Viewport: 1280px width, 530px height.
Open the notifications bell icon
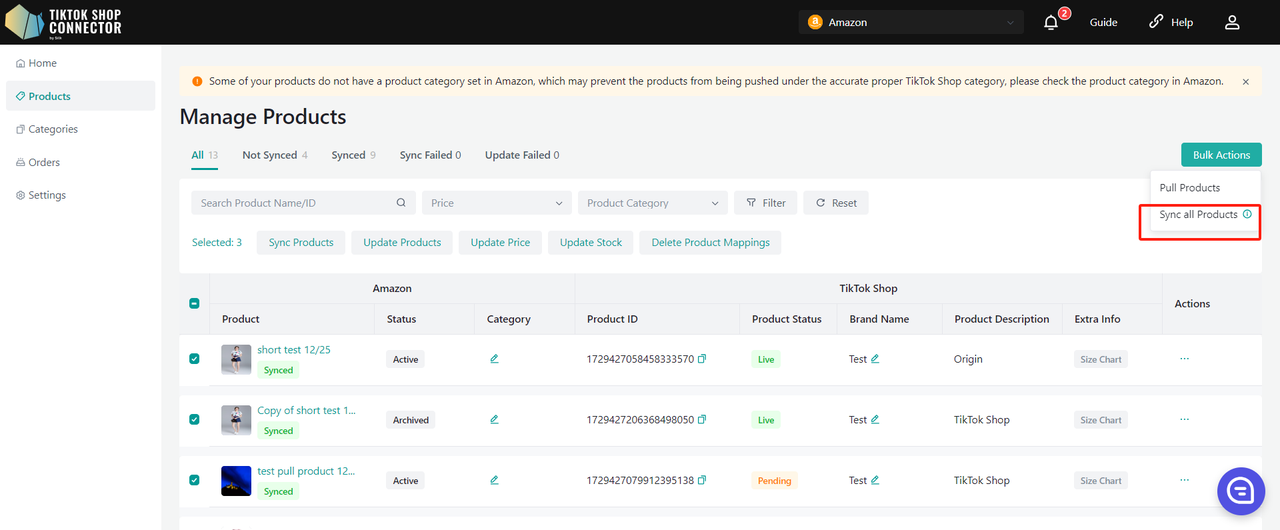(1051, 23)
